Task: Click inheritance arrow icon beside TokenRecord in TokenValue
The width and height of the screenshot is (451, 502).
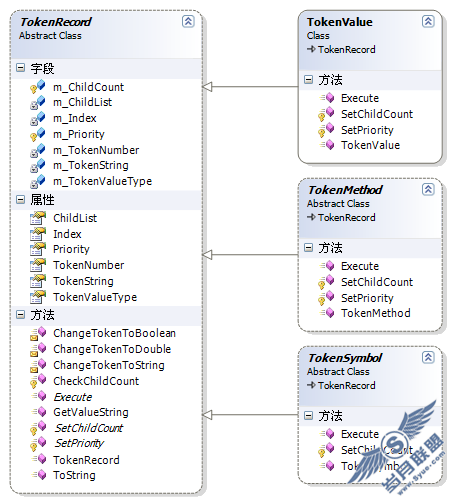Action: [311, 49]
